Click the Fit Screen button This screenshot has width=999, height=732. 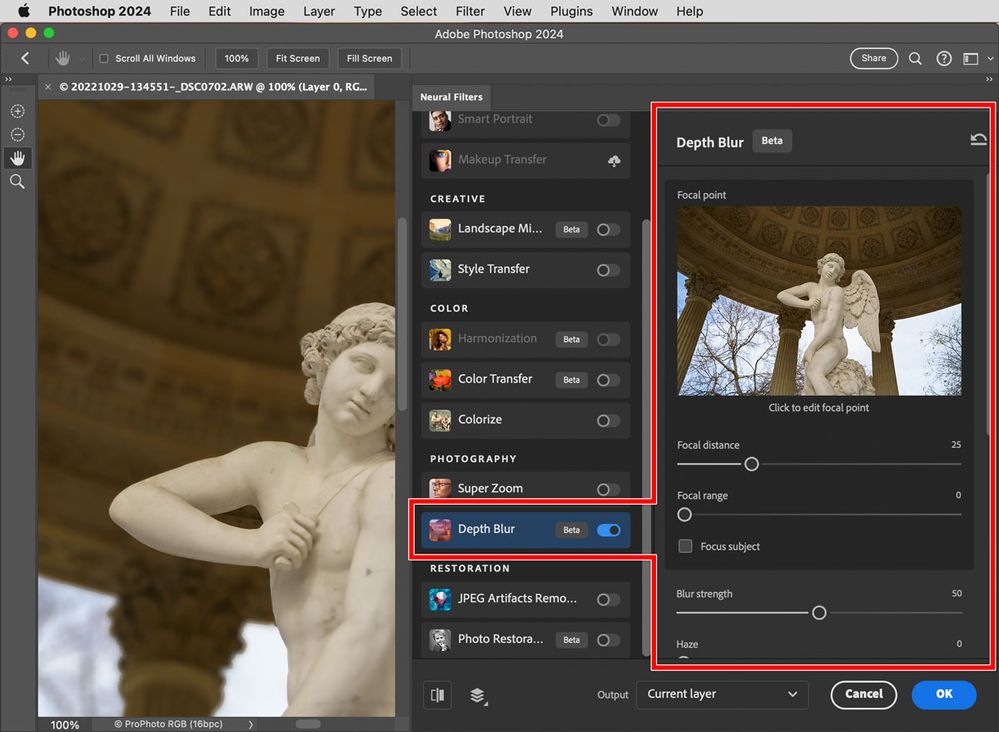coord(298,58)
